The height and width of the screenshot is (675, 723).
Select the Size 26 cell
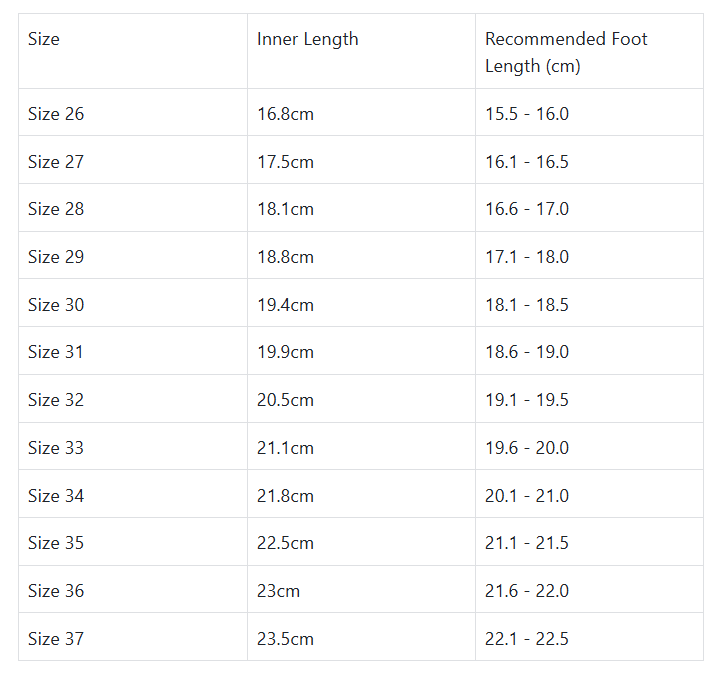click(56, 114)
